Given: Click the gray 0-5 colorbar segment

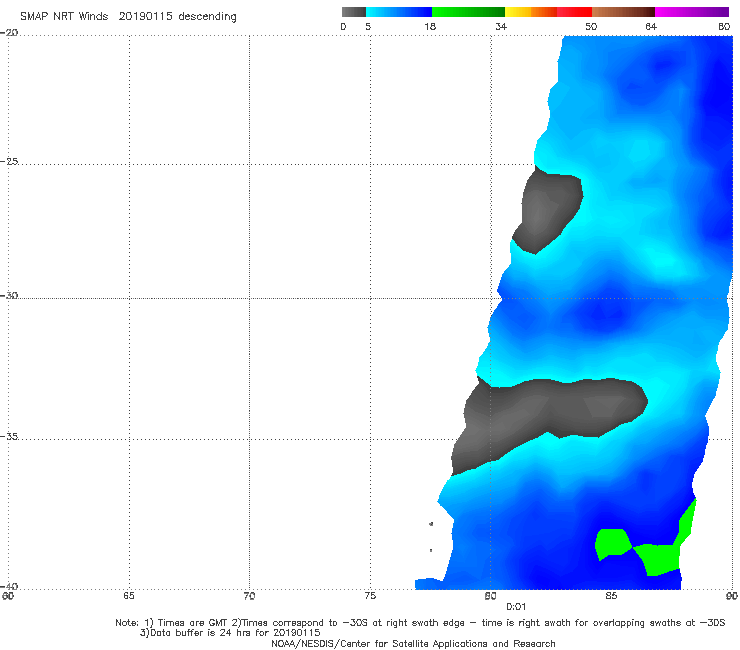Looking at the screenshot, I should point(354,12).
